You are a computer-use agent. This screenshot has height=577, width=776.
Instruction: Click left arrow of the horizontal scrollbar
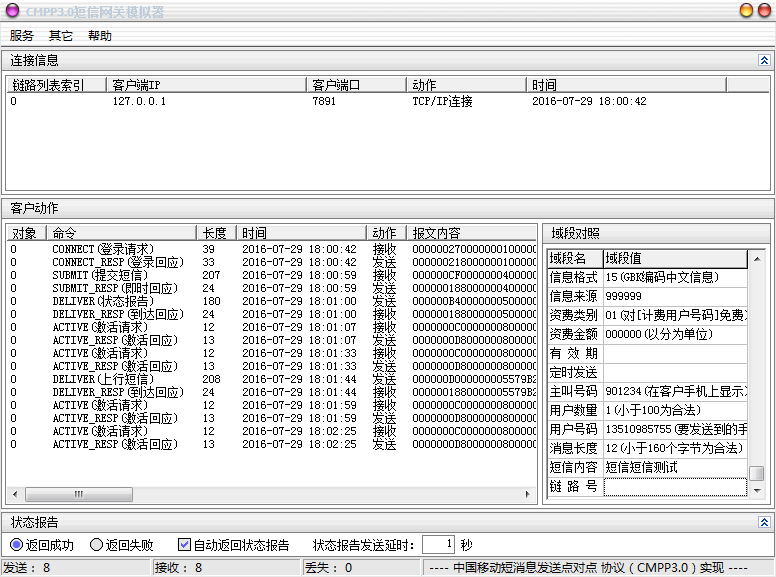(13, 495)
